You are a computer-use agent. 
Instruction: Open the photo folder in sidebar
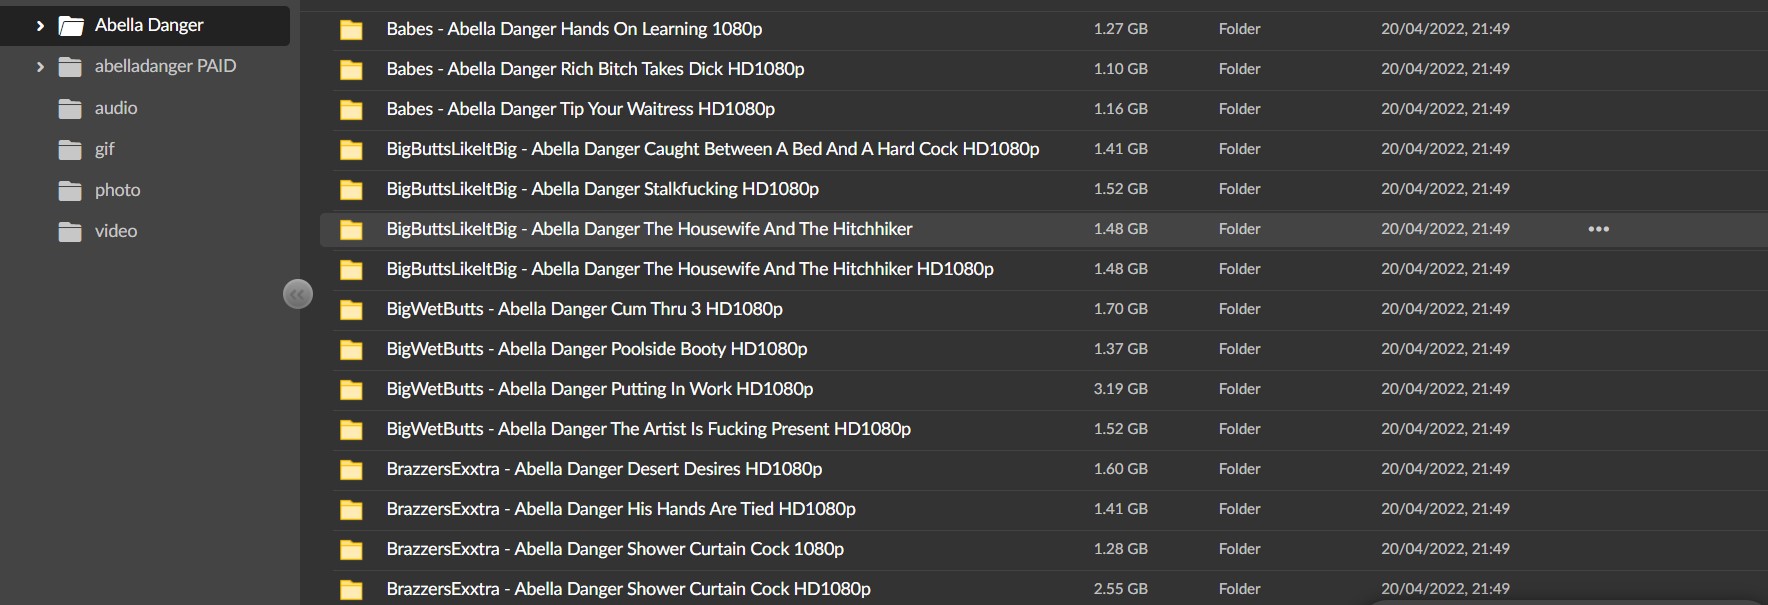(x=117, y=190)
